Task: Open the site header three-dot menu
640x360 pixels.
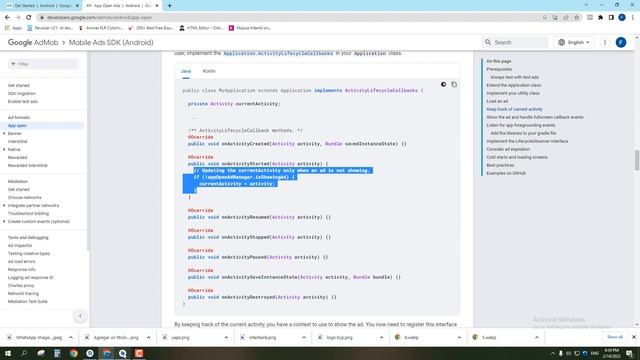Action: coord(605,42)
